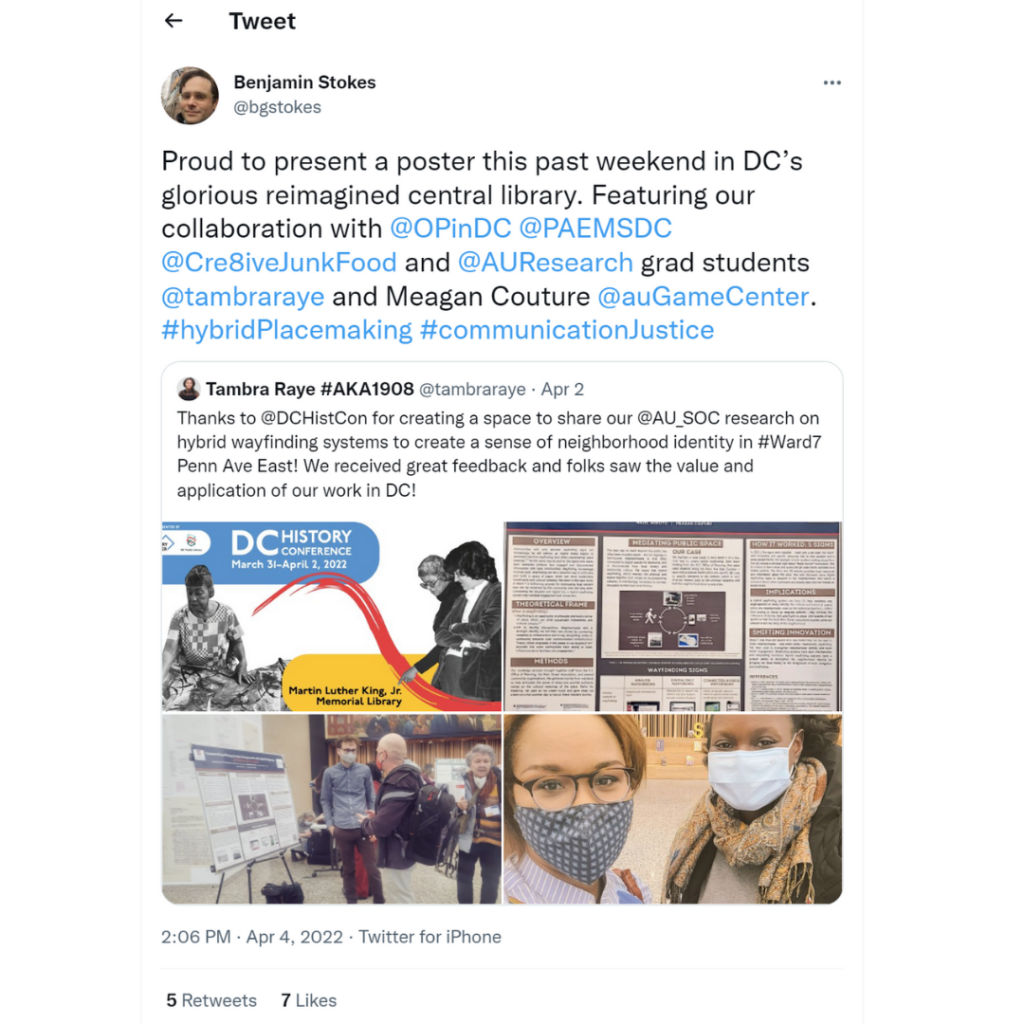Search the #communicationJustice hashtag
This screenshot has width=1024, height=1024.
pos(567,330)
